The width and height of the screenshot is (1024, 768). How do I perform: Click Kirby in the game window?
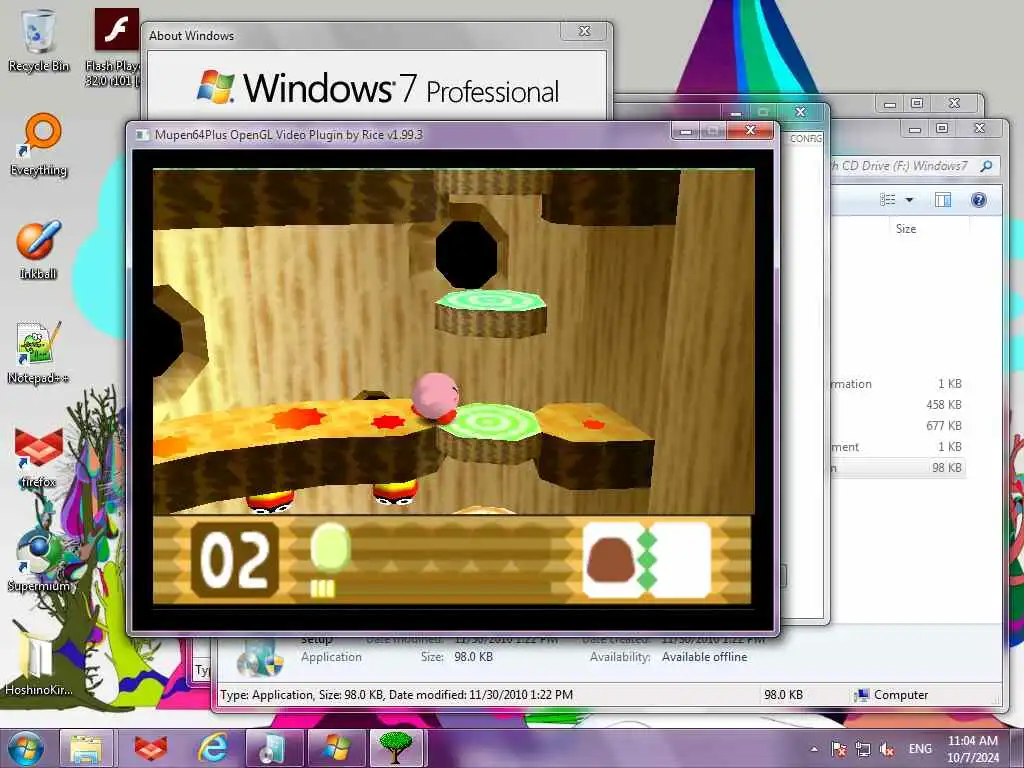pyautogui.click(x=435, y=396)
